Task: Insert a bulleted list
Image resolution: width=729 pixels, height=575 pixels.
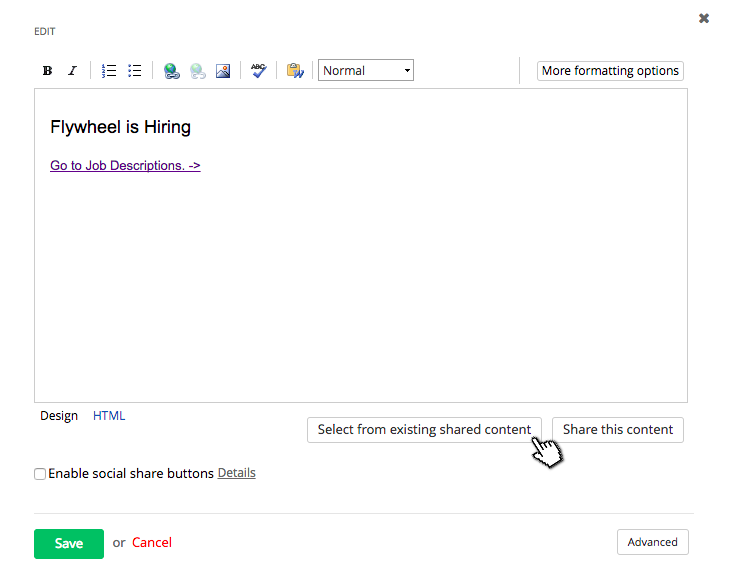Action: coord(135,71)
